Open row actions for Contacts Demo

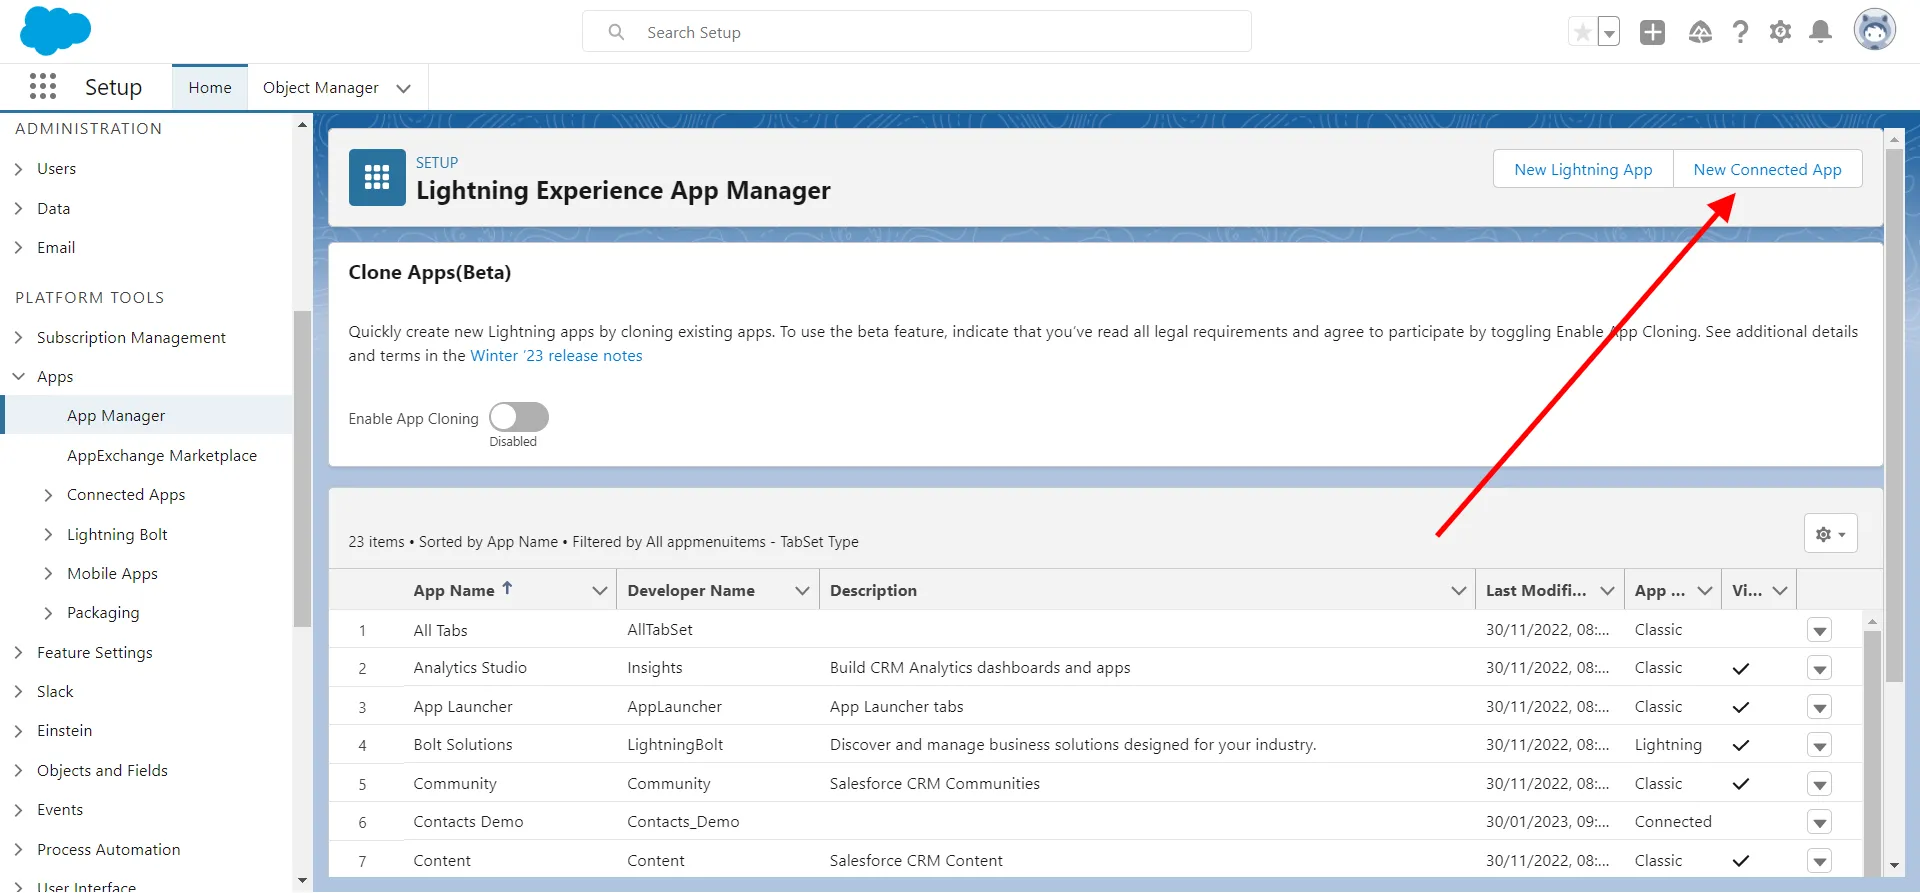(1819, 823)
